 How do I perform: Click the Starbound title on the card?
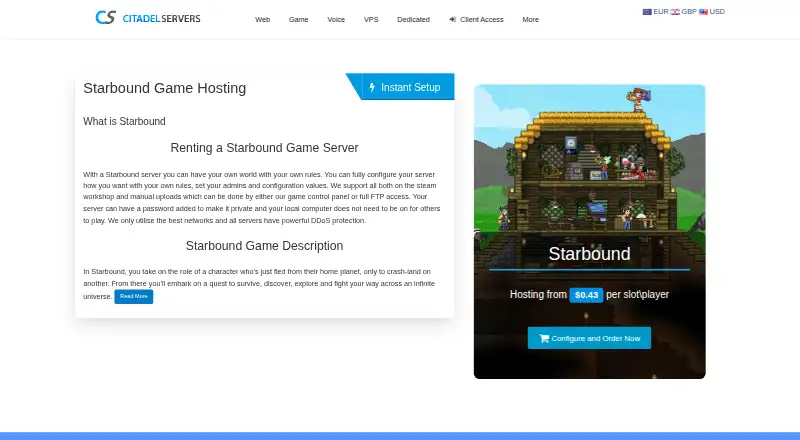coord(589,254)
